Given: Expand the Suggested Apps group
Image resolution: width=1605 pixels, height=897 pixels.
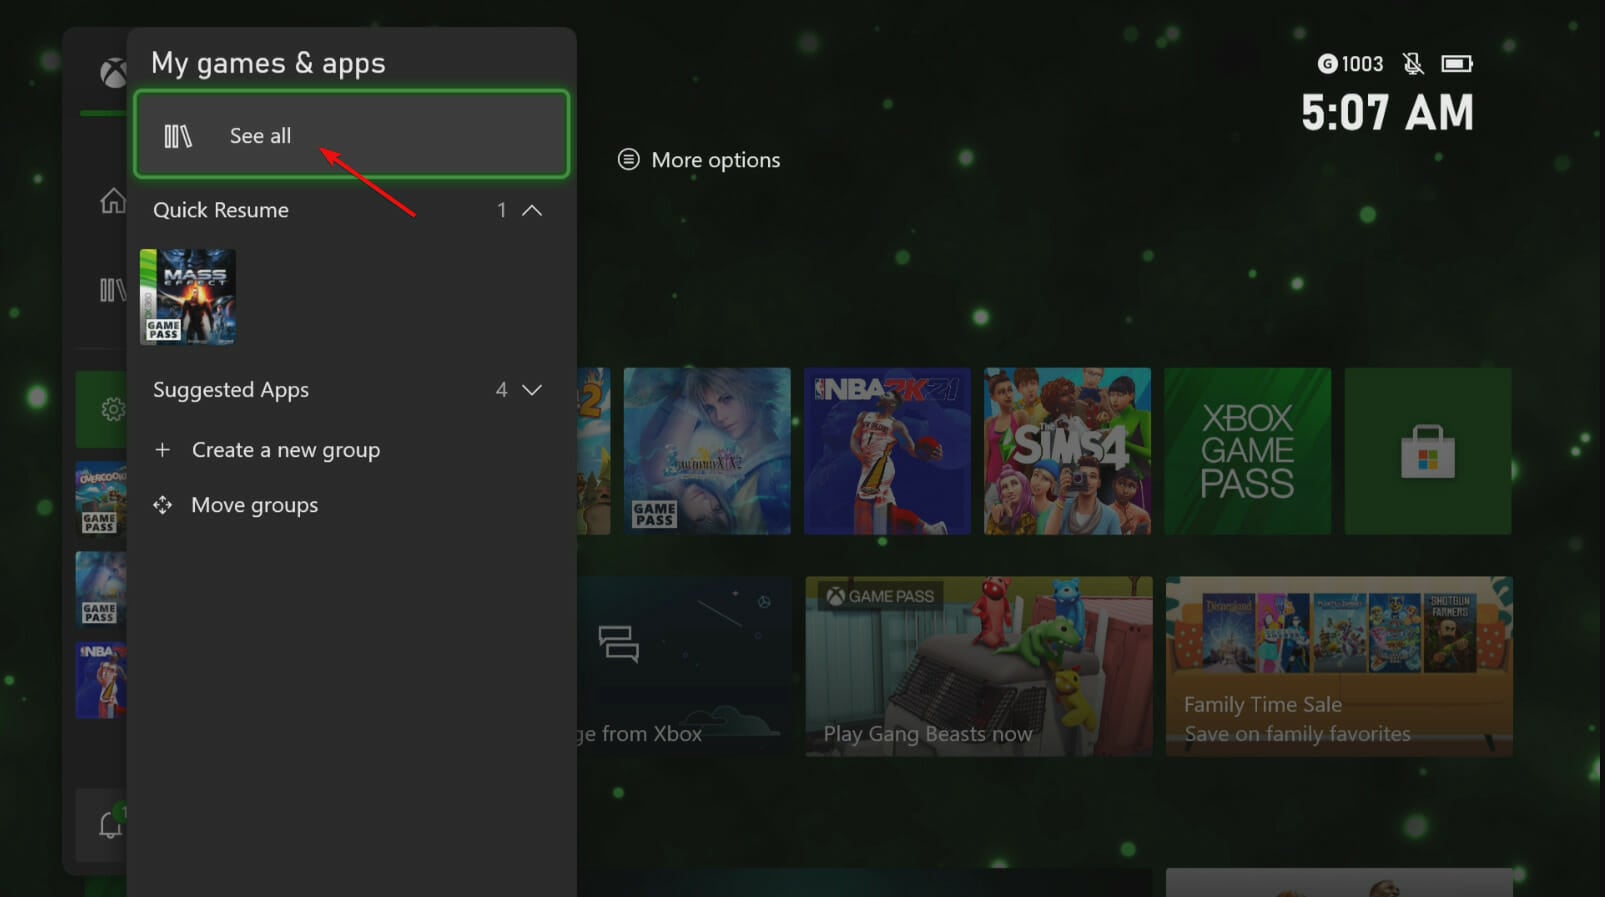Looking at the screenshot, I should (x=532, y=390).
